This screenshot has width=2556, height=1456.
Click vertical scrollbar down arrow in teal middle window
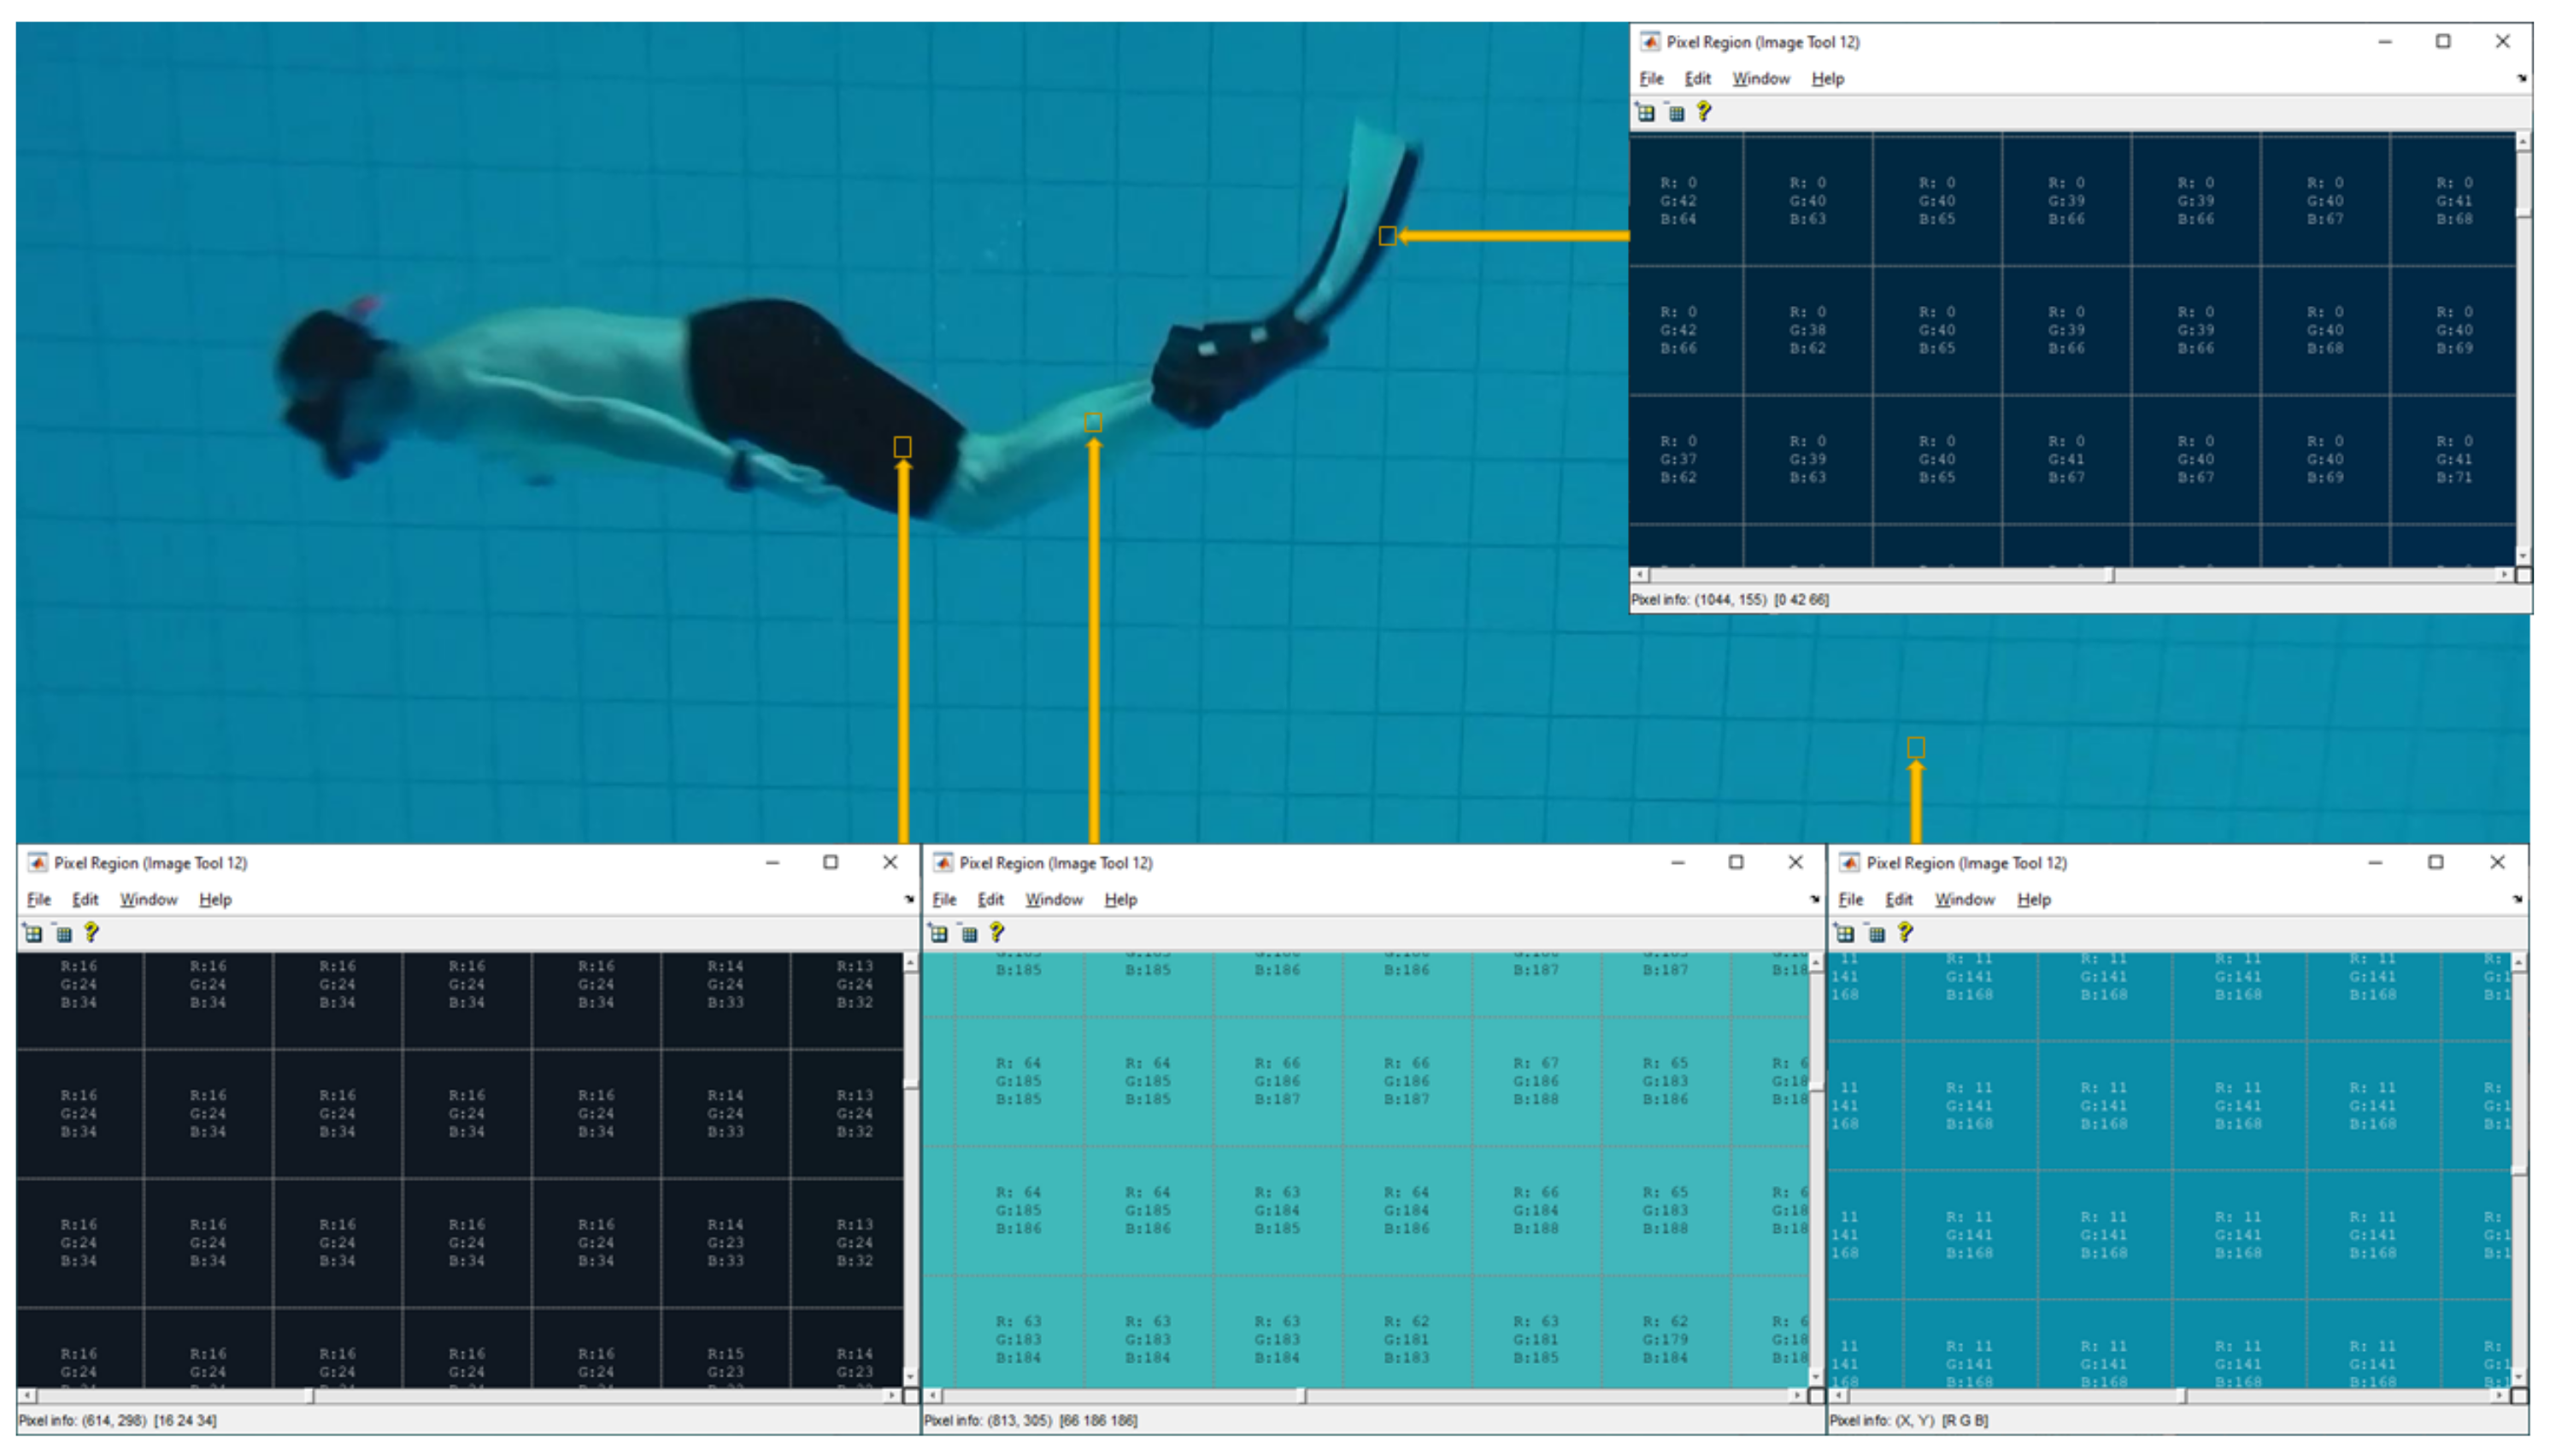coord(1817,1378)
